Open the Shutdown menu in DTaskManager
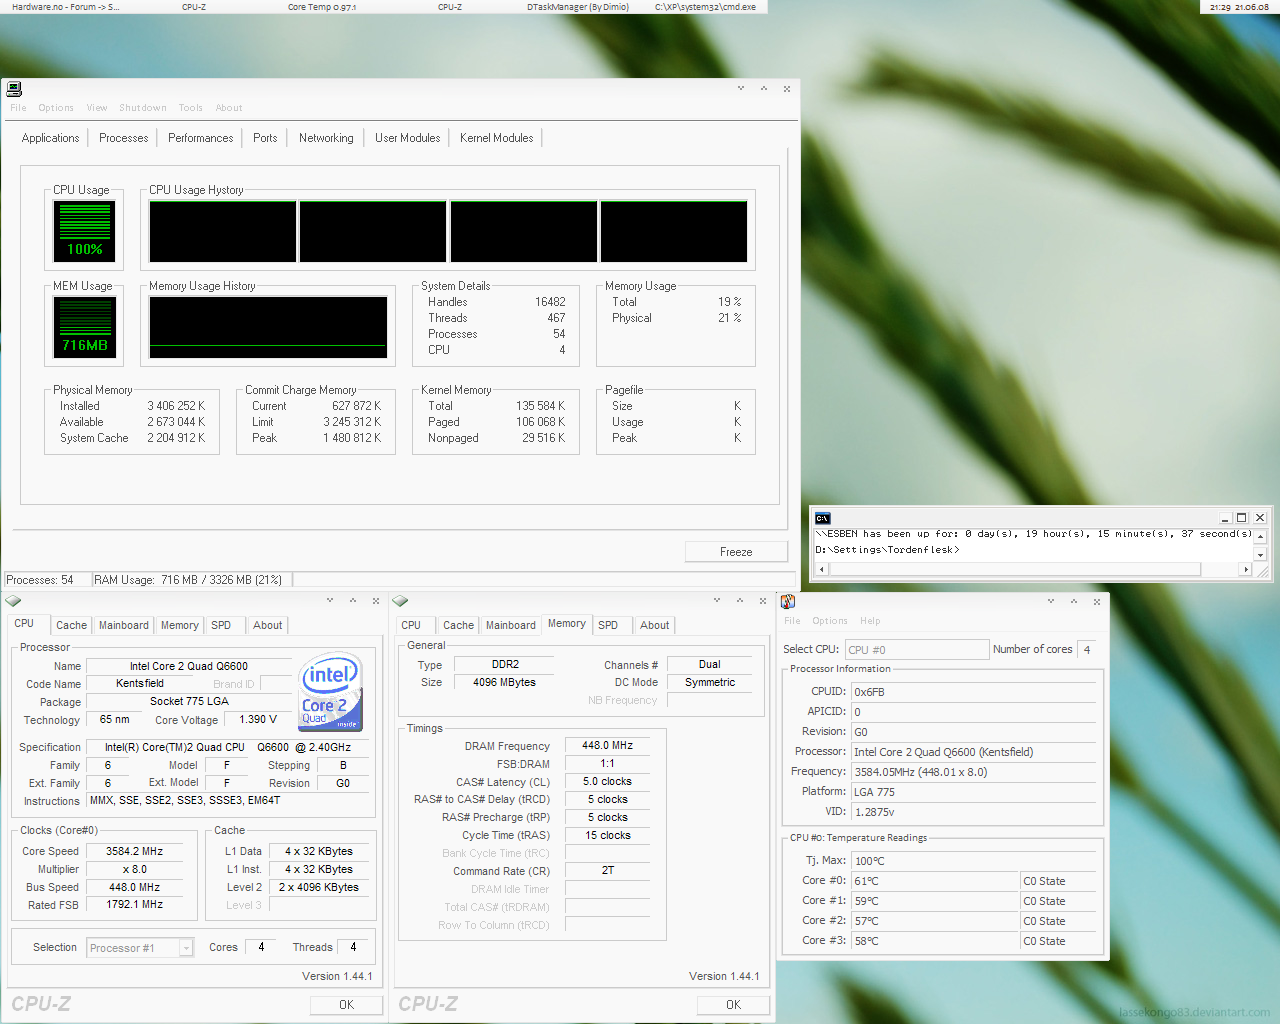This screenshot has height=1024, width=1280. (143, 108)
